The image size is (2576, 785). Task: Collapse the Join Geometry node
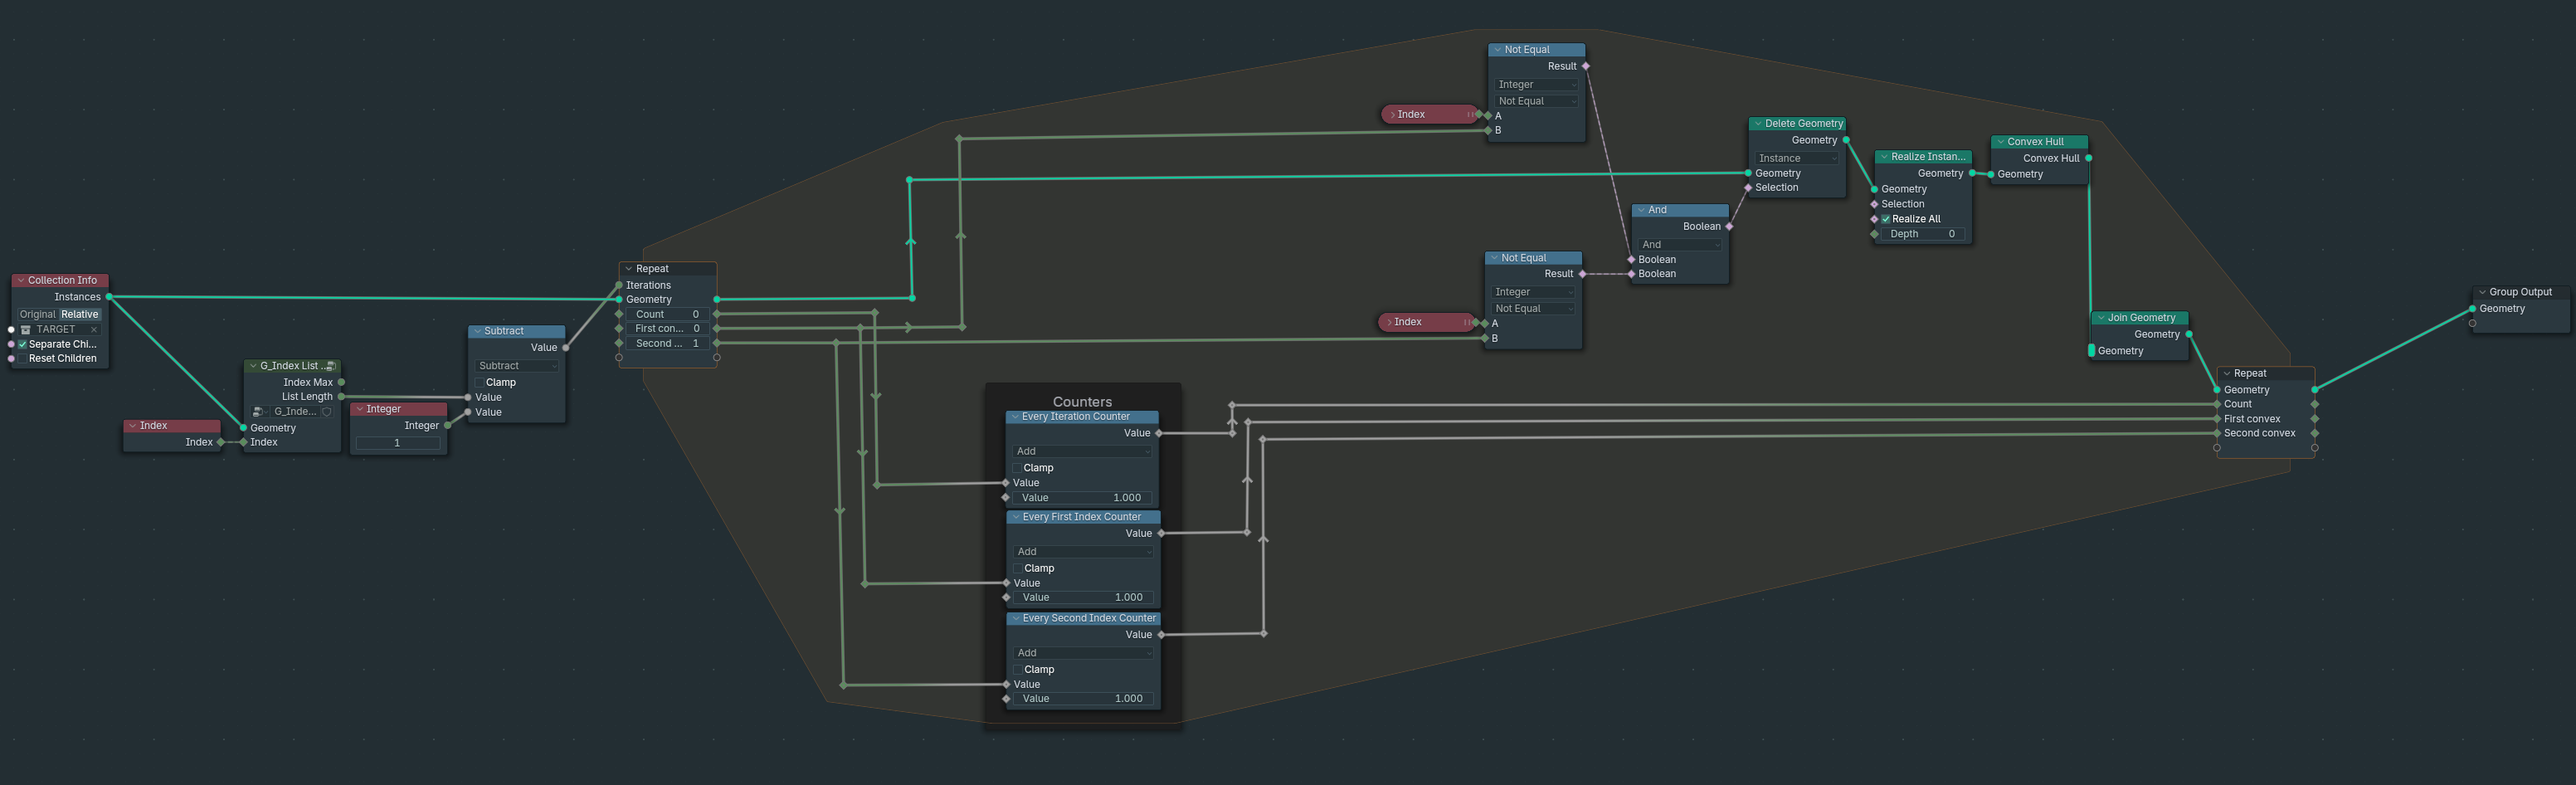[x=2100, y=318]
